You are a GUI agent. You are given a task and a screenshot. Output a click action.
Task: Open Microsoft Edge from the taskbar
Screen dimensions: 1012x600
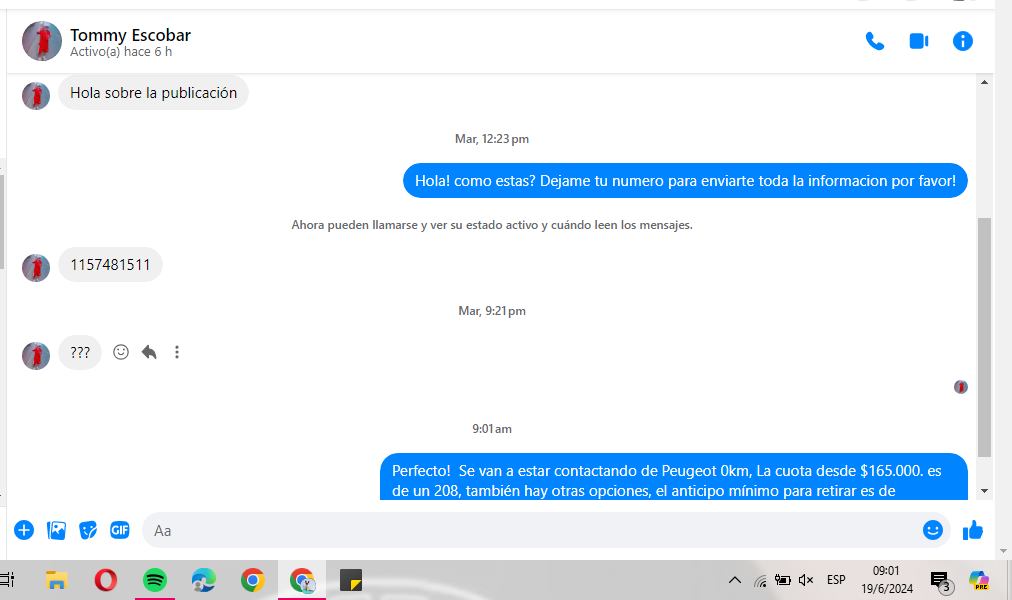(x=204, y=580)
